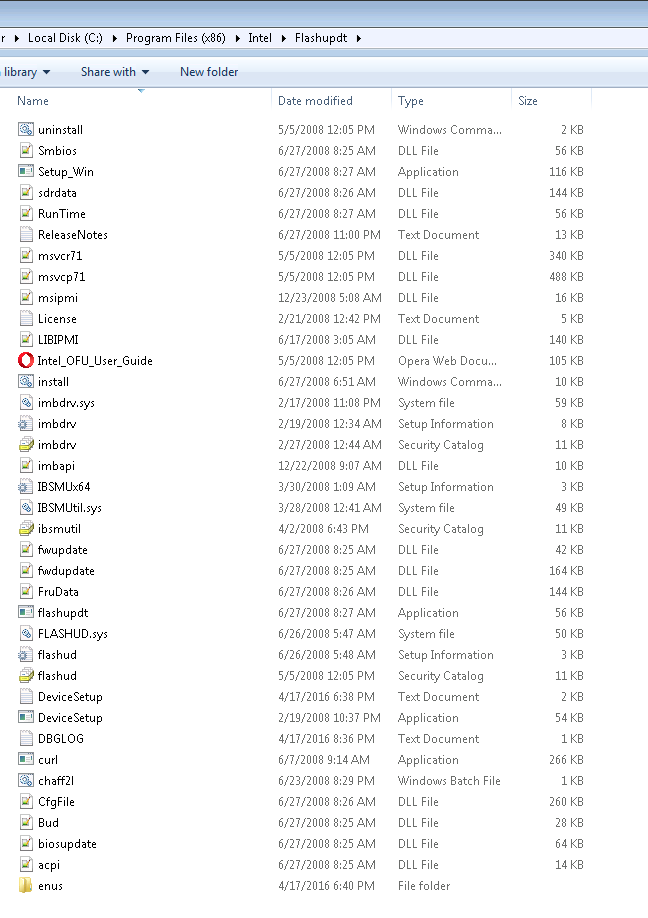Sort by the Type column header
The image size is (648, 918).
click(x=410, y=101)
